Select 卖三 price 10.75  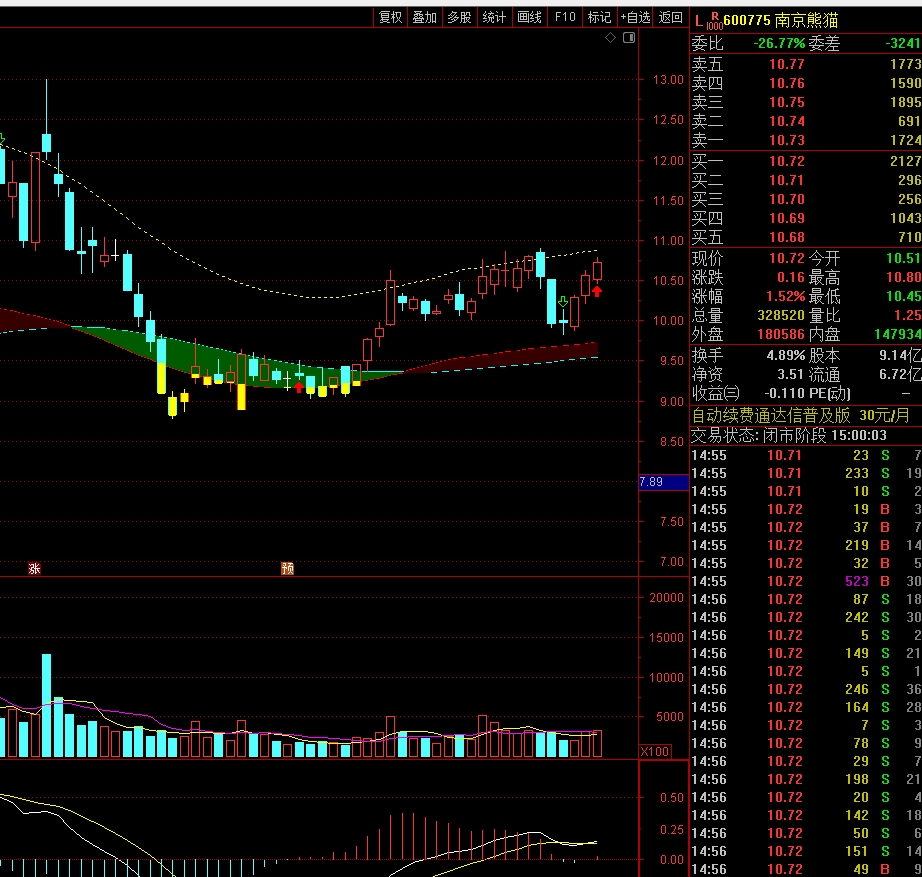[786, 102]
